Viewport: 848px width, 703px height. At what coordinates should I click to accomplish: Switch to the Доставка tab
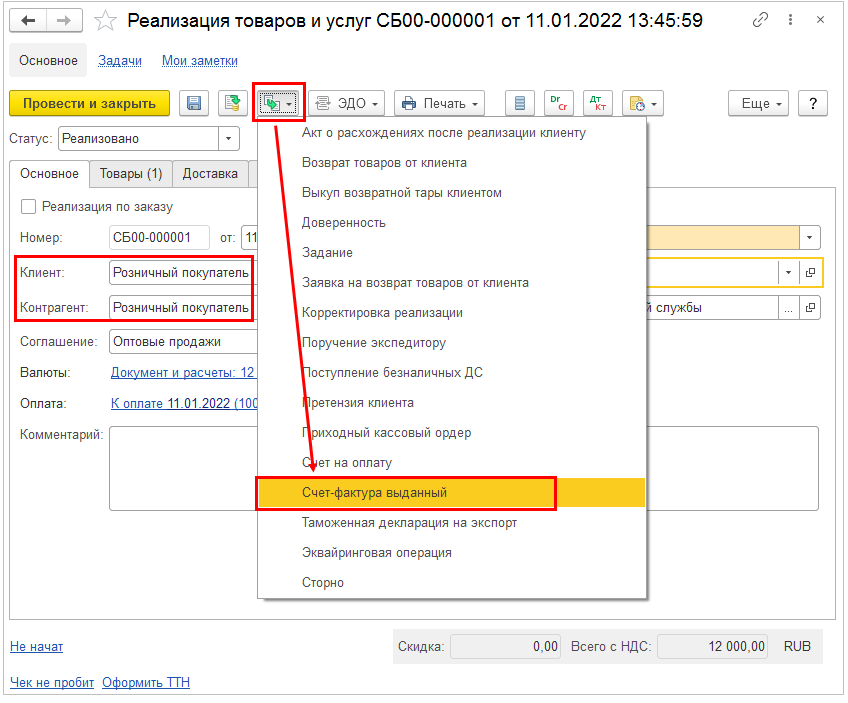point(210,174)
